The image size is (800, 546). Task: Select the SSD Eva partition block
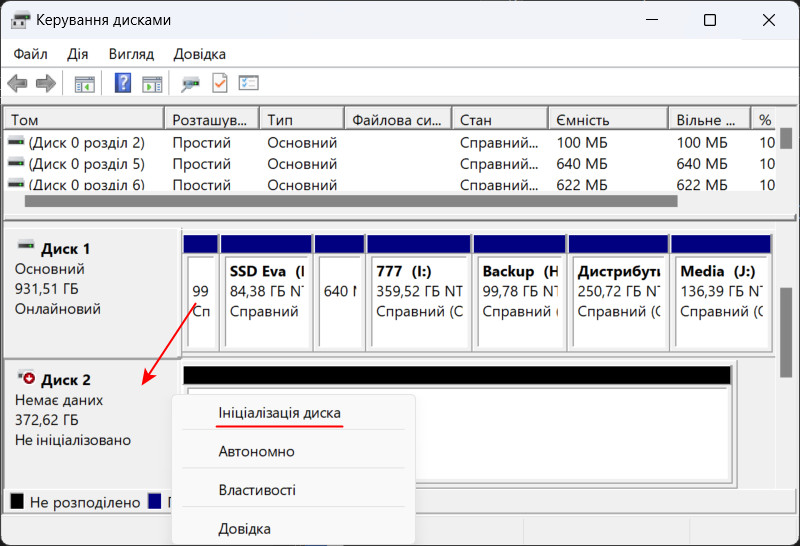pyautogui.click(x=266, y=293)
